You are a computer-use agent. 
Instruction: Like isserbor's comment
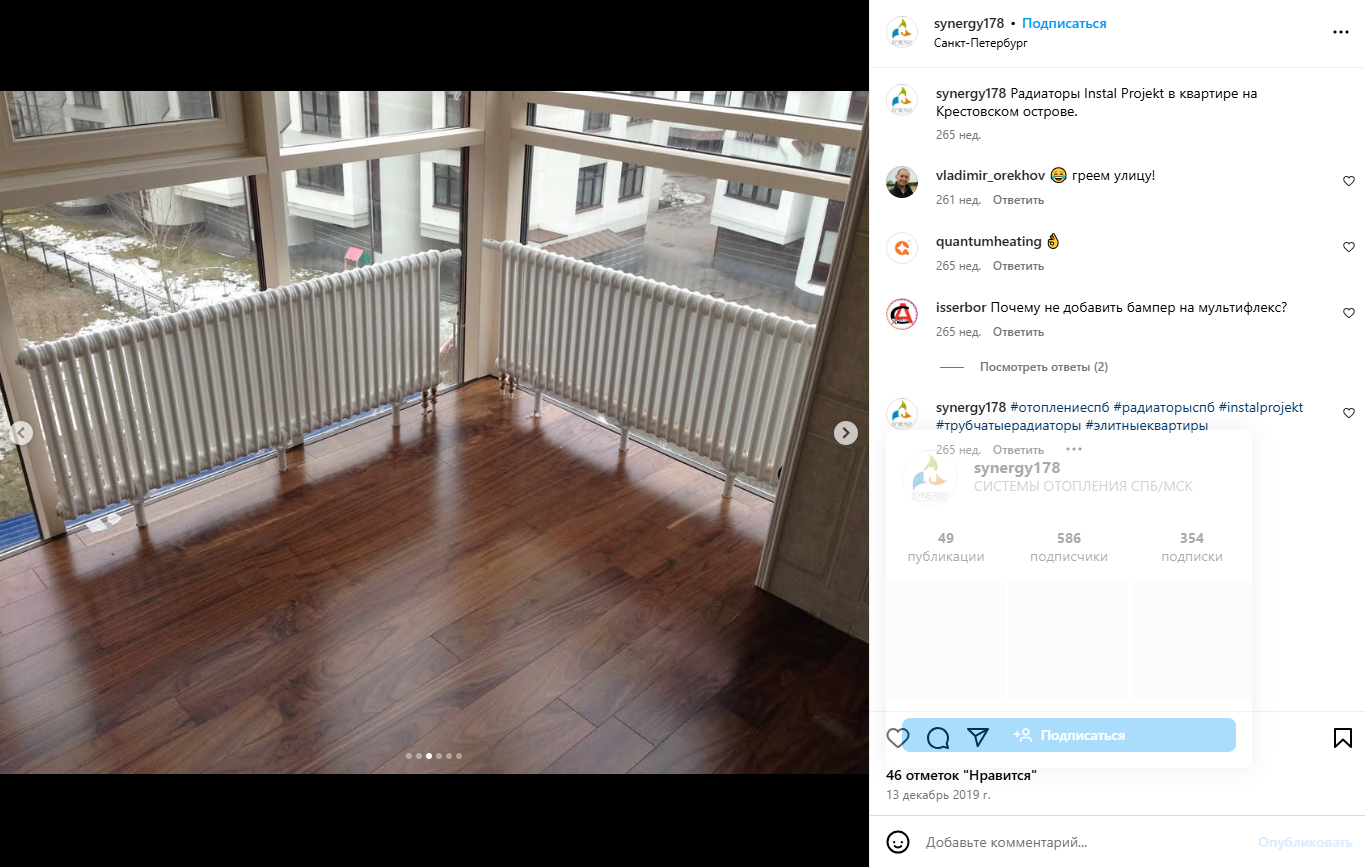pyautogui.click(x=1348, y=313)
